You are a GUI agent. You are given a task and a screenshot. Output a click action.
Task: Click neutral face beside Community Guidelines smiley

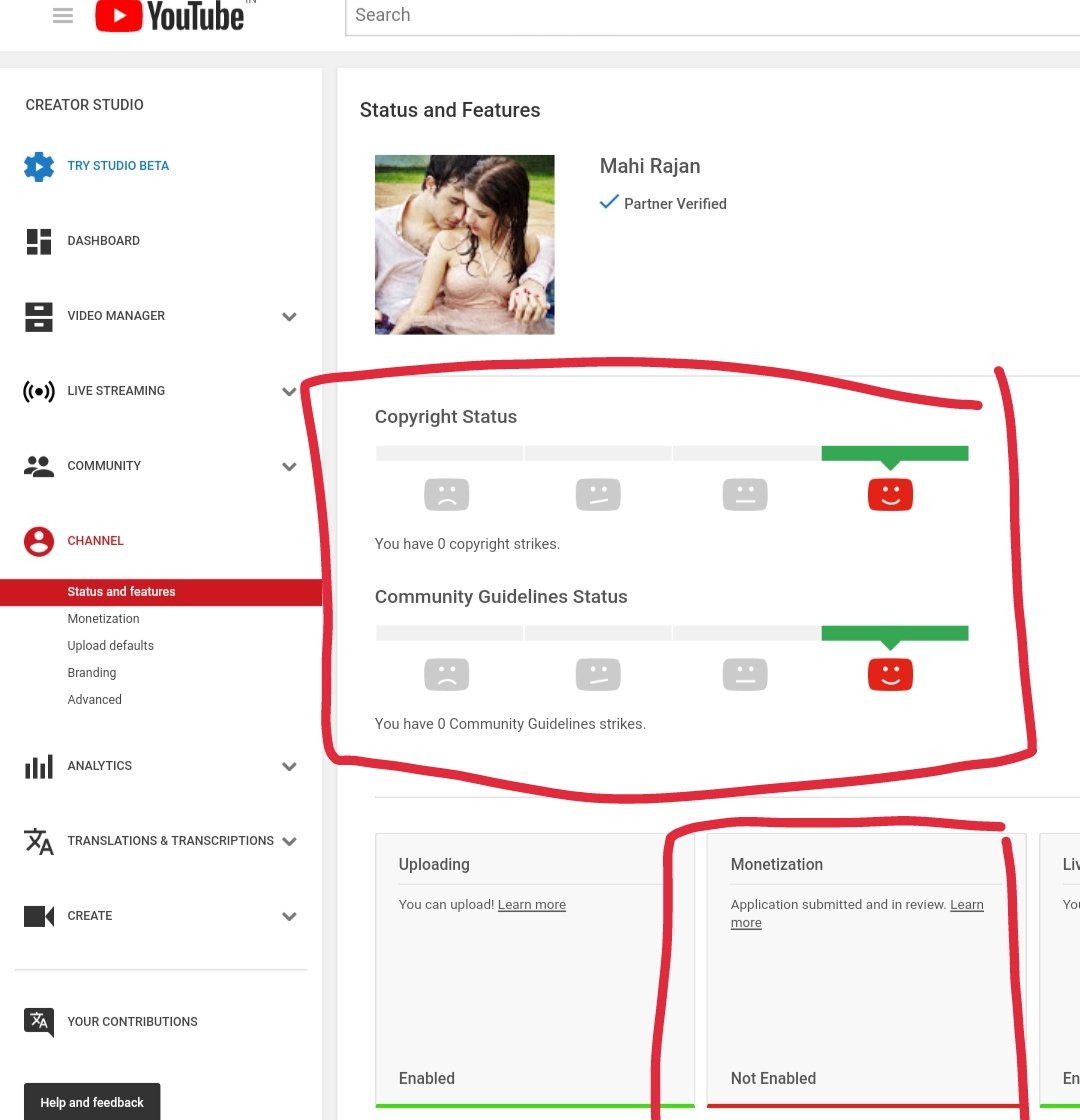click(745, 674)
